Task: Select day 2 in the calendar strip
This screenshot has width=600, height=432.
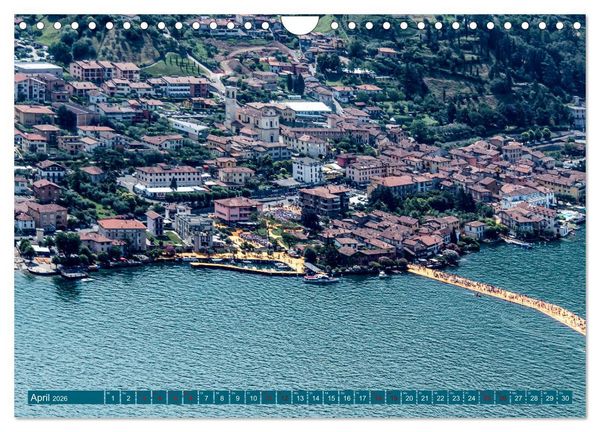Action: click(x=128, y=398)
